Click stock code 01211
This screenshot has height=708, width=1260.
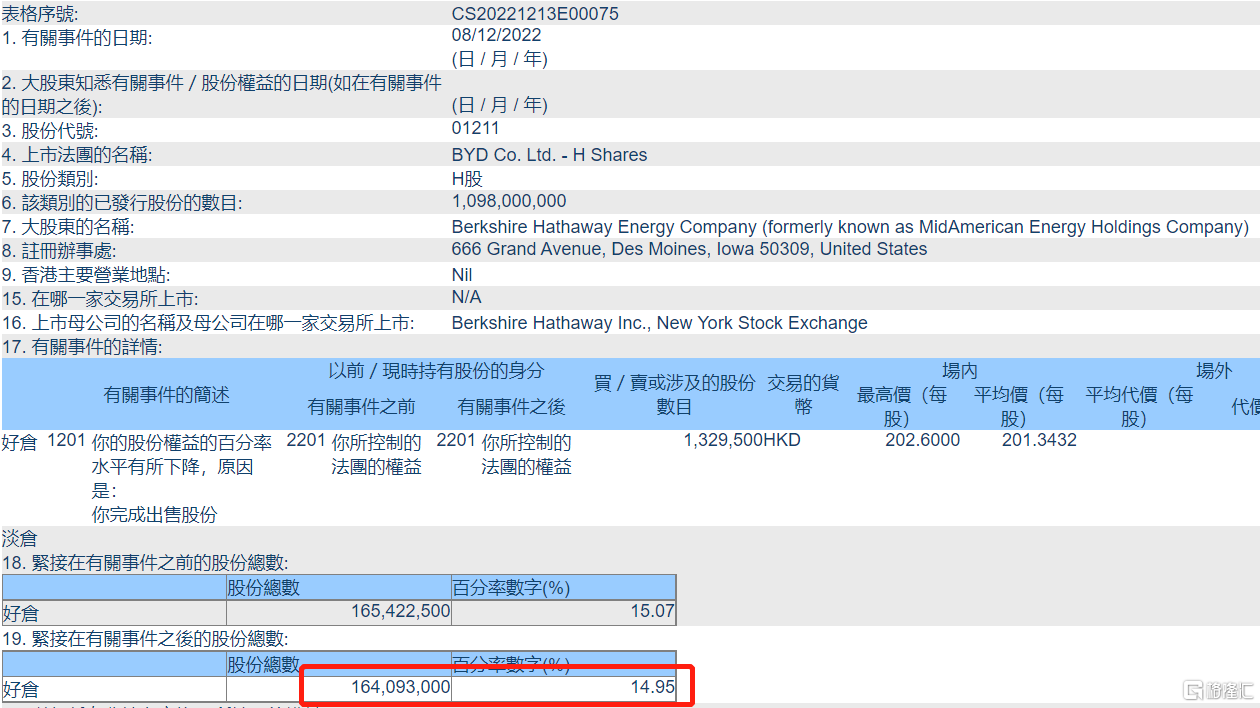[476, 128]
